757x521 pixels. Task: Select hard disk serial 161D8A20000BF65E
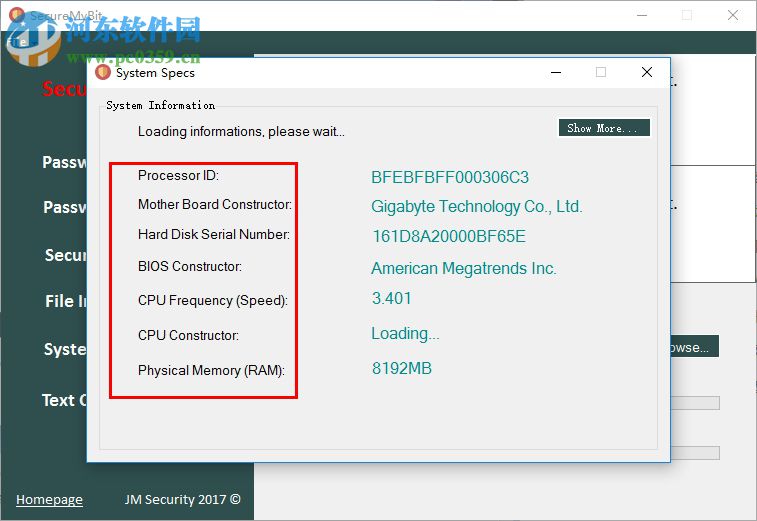(x=449, y=236)
